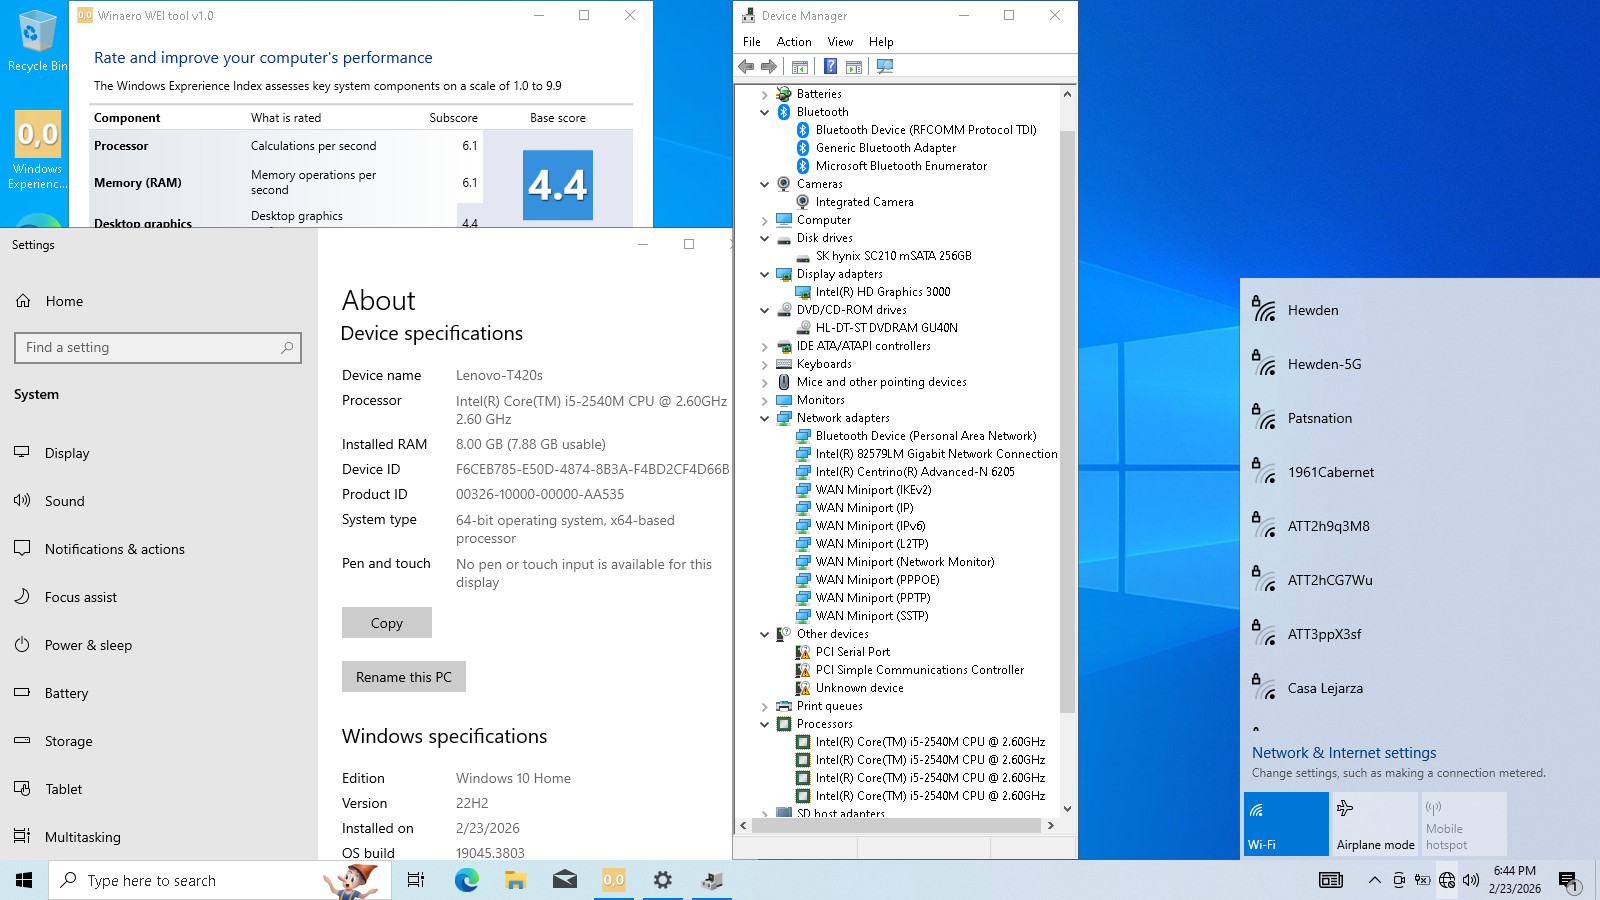Open the Help menu in Device Manager
This screenshot has height=900, width=1600.
click(881, 42)
